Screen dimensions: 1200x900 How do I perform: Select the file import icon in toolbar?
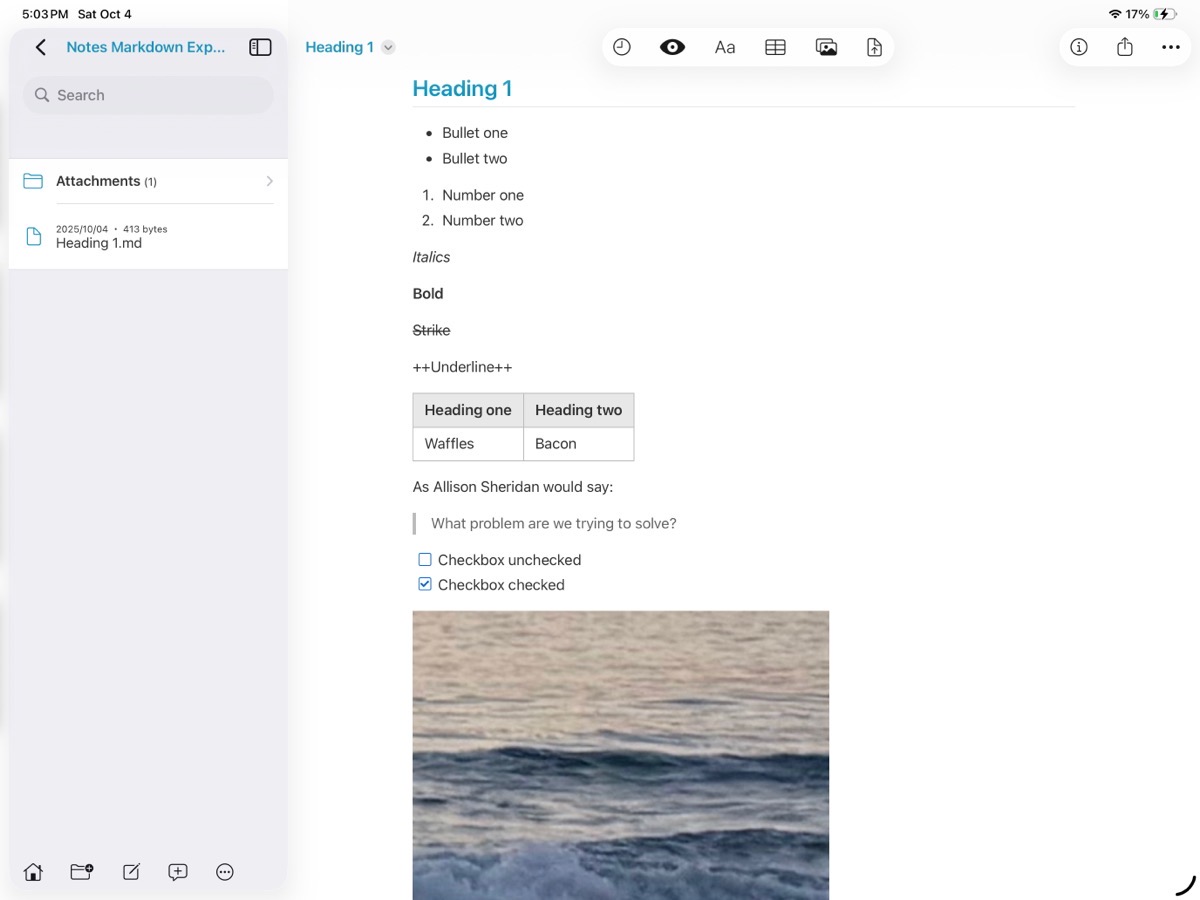pyautogui.click(x=874, y=46)
